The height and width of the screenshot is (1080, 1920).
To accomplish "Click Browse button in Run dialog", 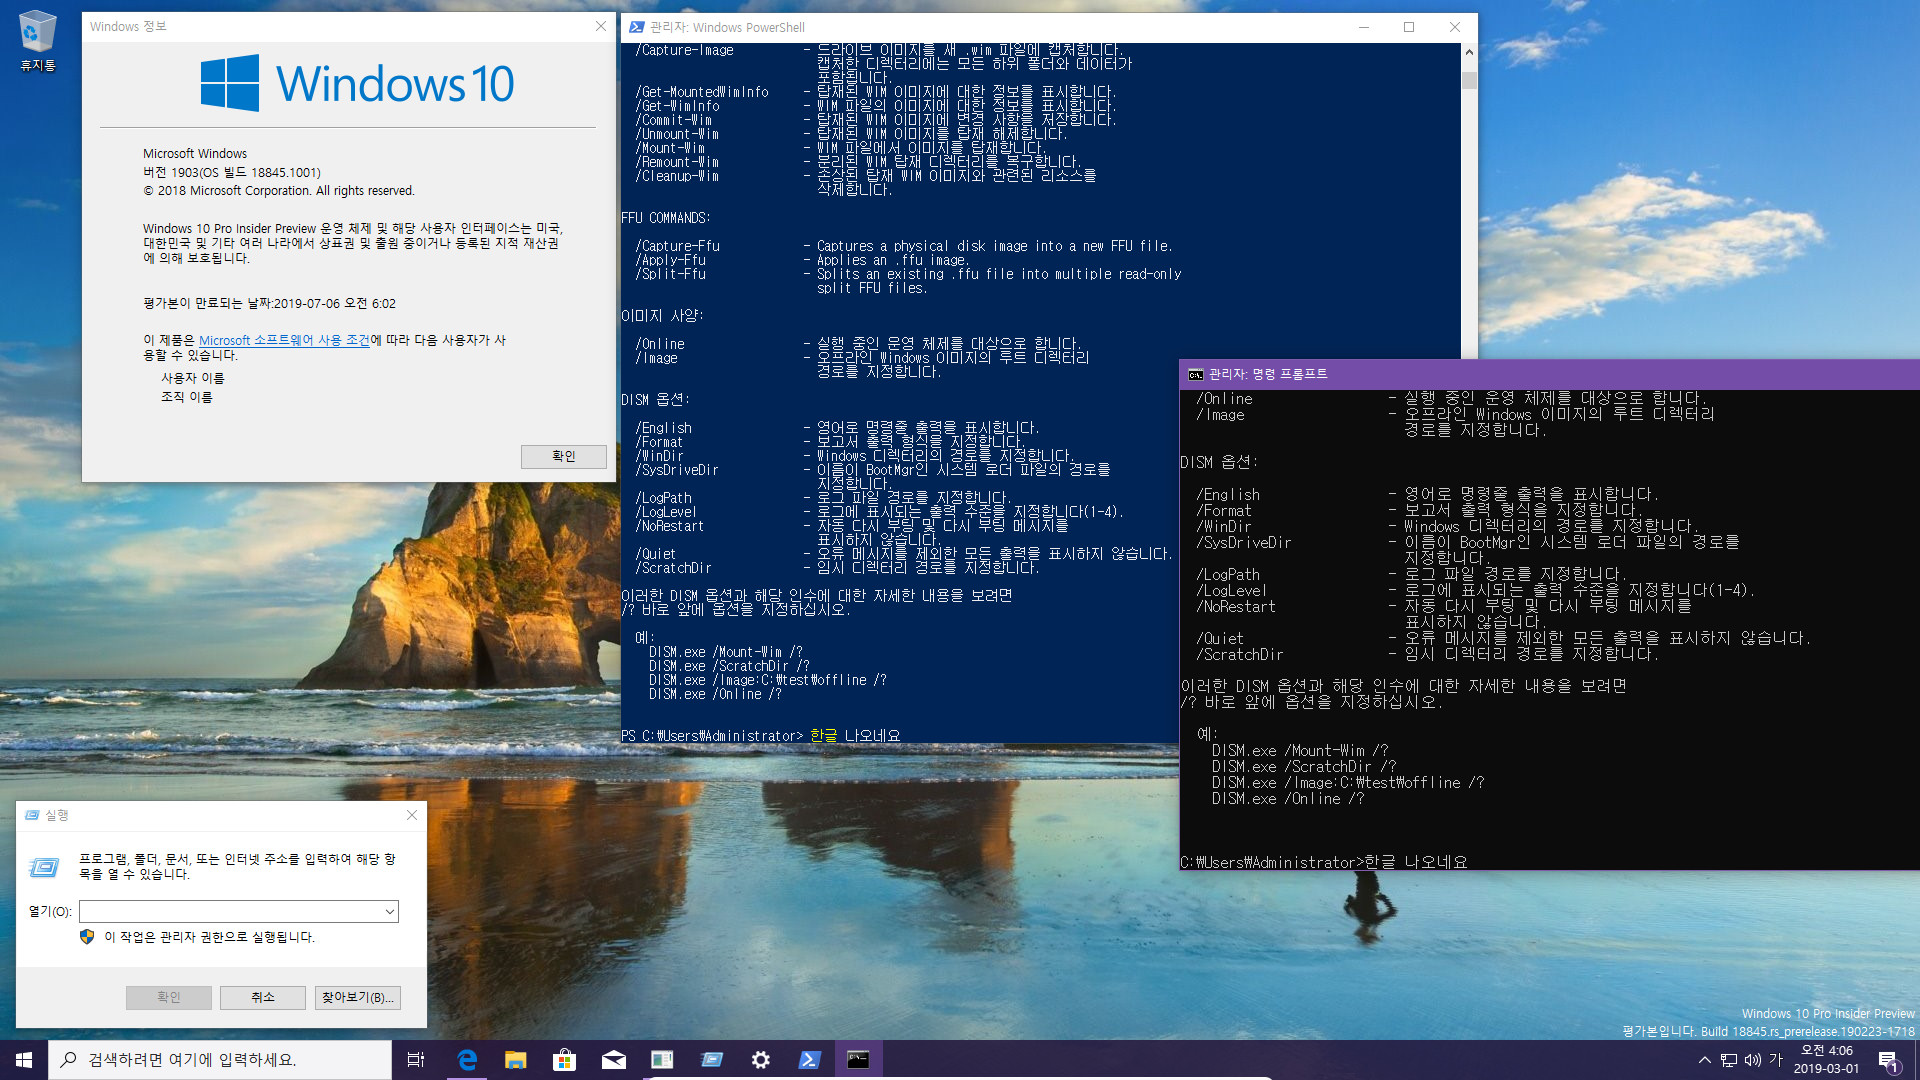I will tap(358, 997).
